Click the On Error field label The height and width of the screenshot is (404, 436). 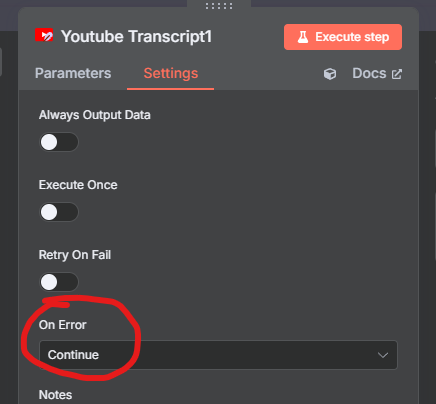63,325
